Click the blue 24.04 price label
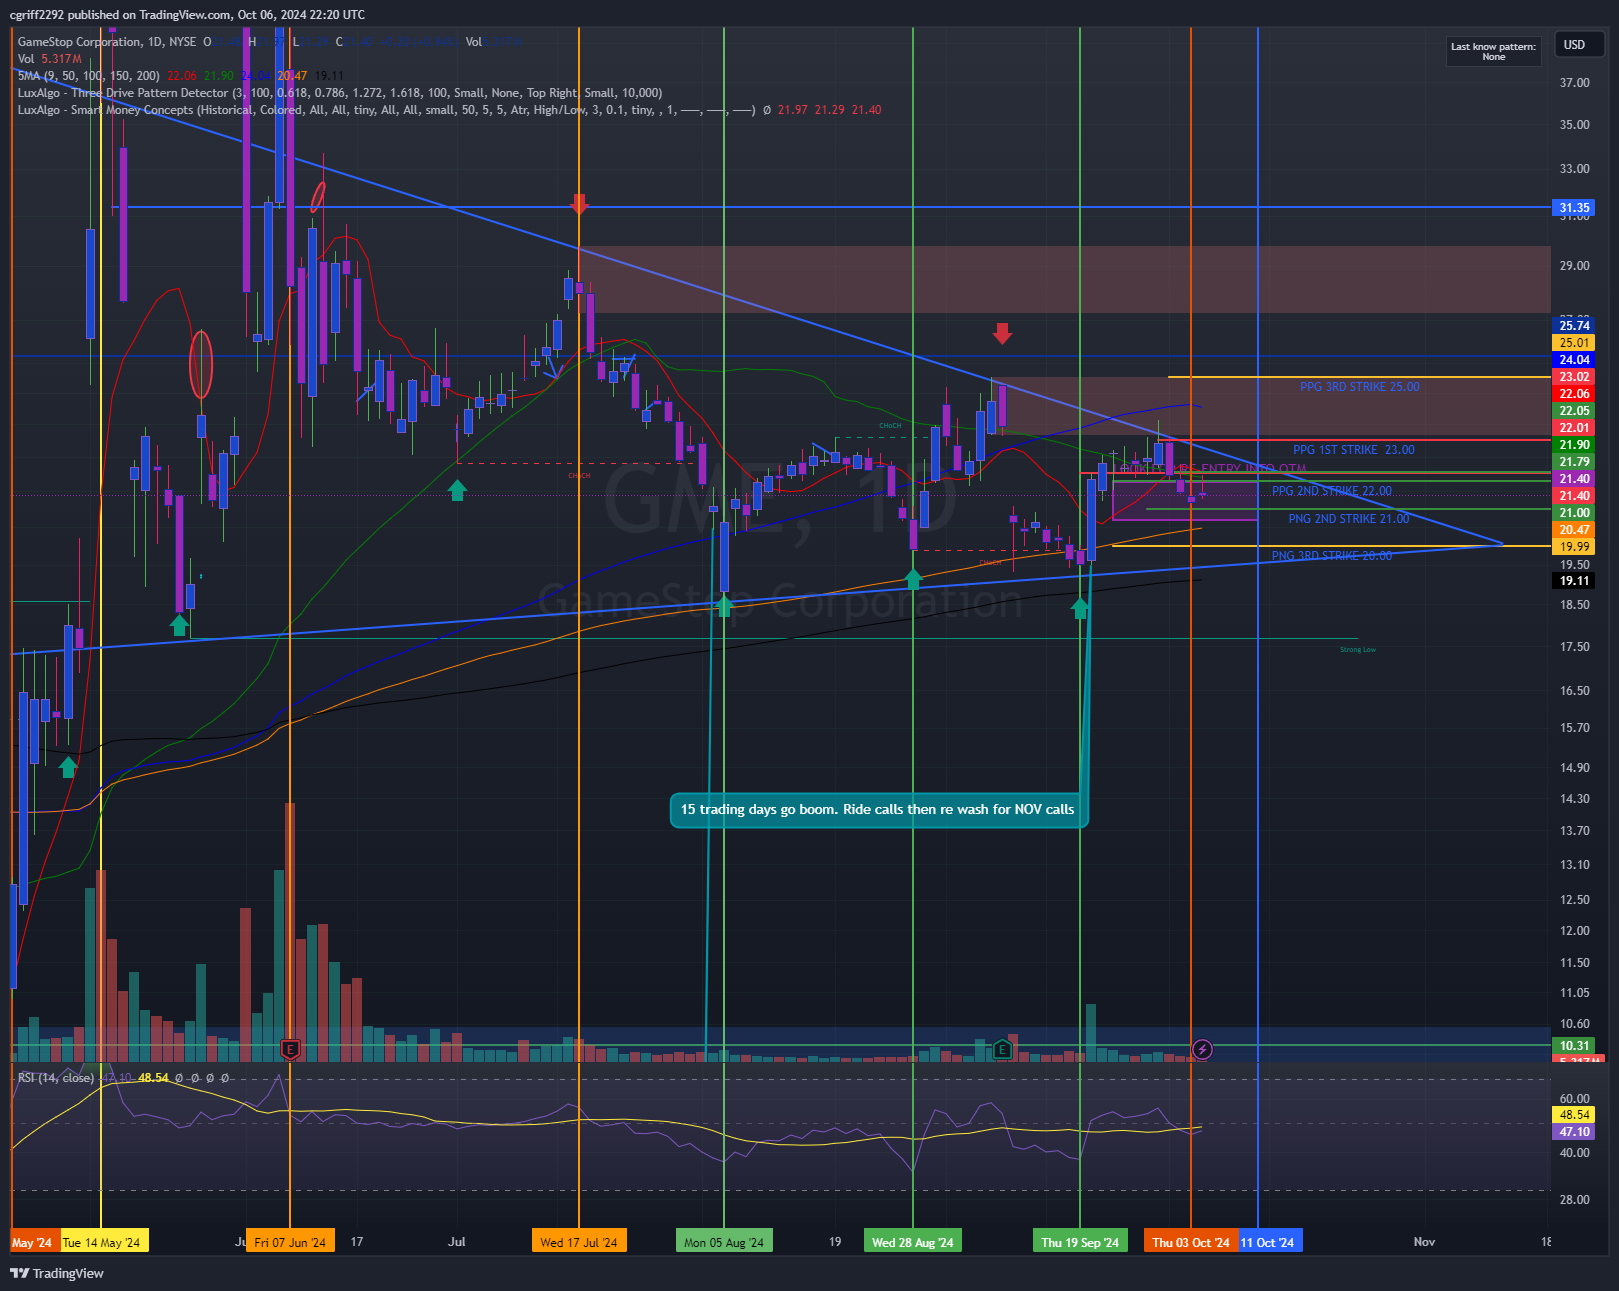 1574,359
